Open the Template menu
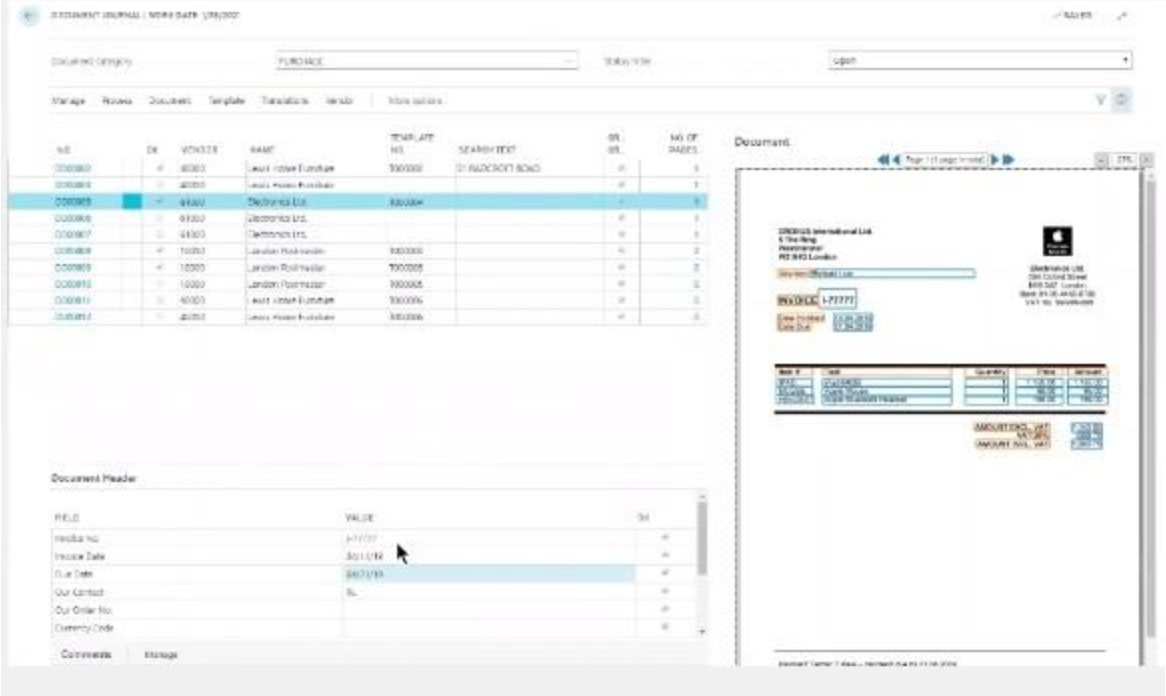Image resolution: width=1166 pixels, height=696 pixels. pos(227,101)
